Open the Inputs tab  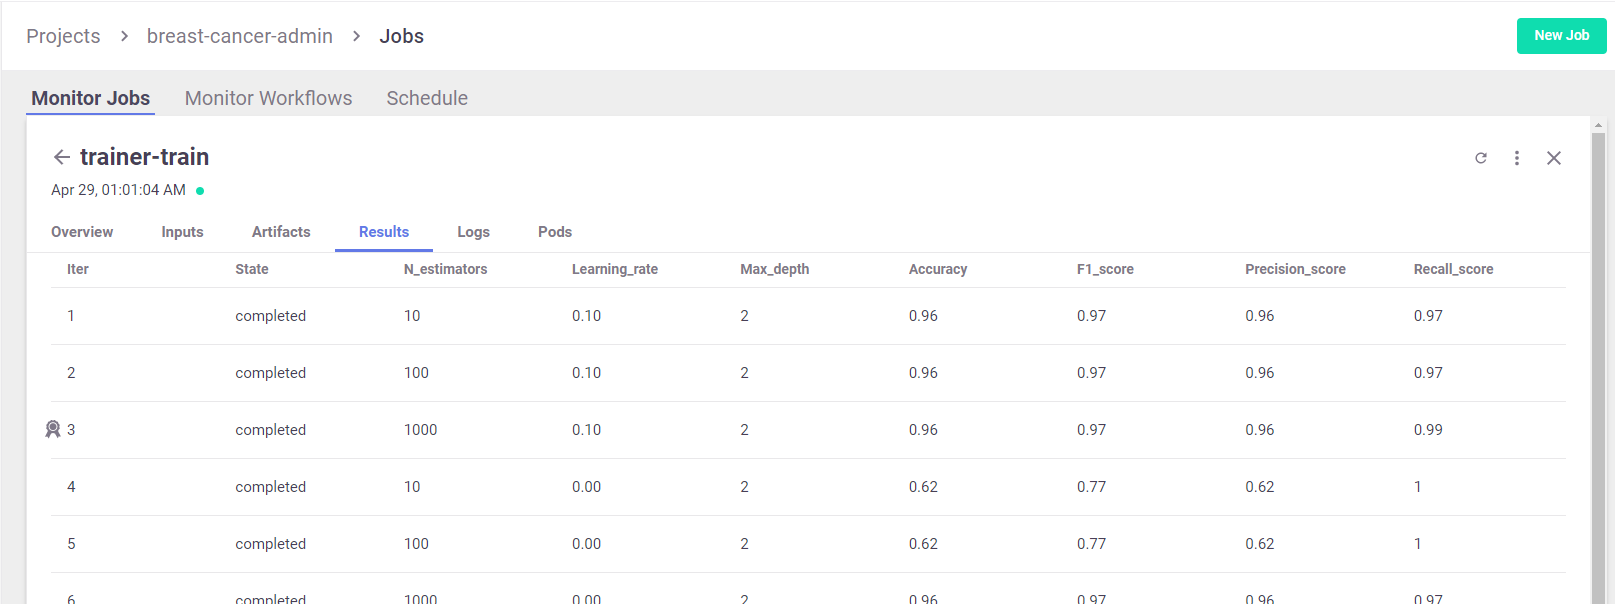[182, 232]
